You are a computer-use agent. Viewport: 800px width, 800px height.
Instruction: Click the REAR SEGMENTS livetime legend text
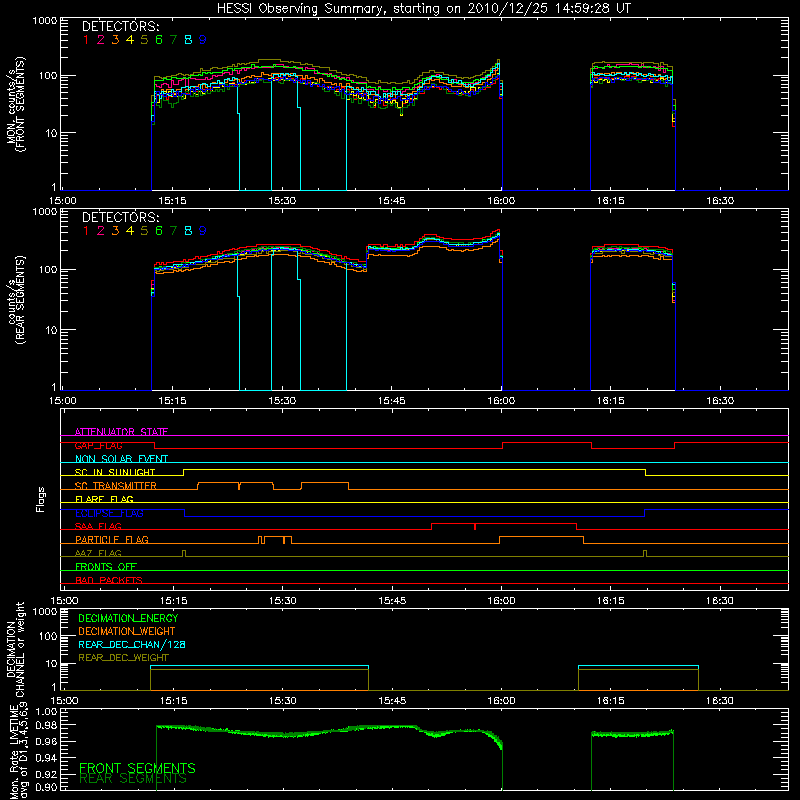click(x=133, y=779)
